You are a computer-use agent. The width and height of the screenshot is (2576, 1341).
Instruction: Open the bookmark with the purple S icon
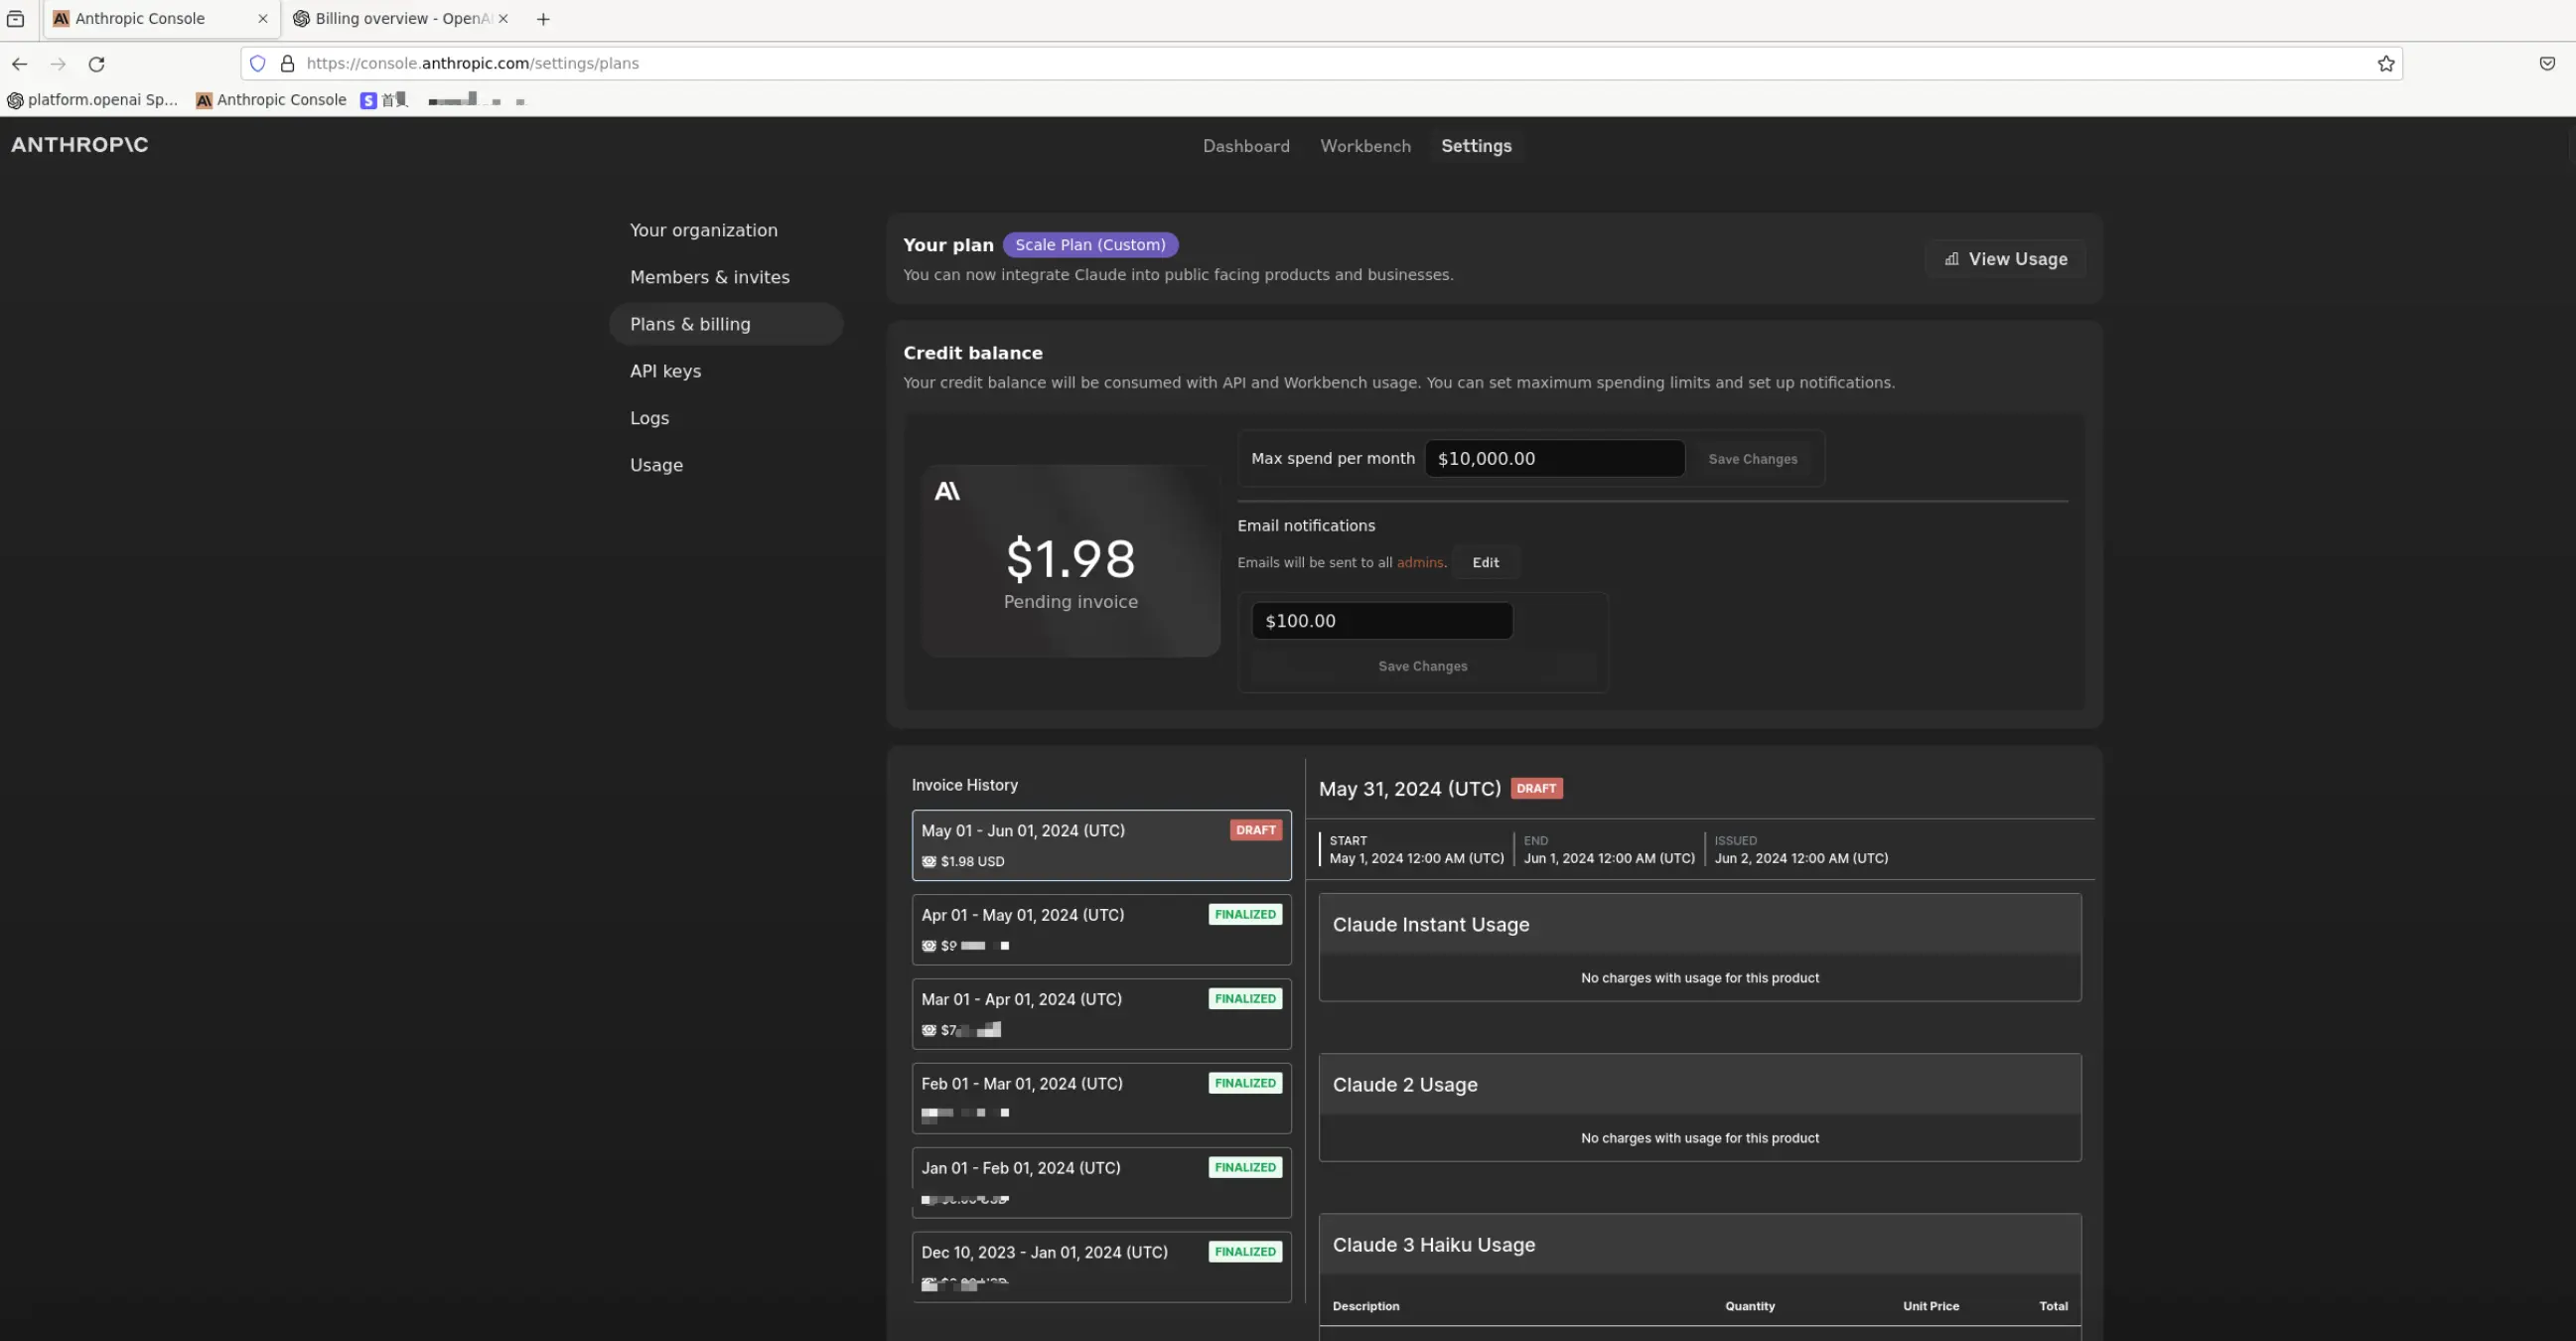384,100
